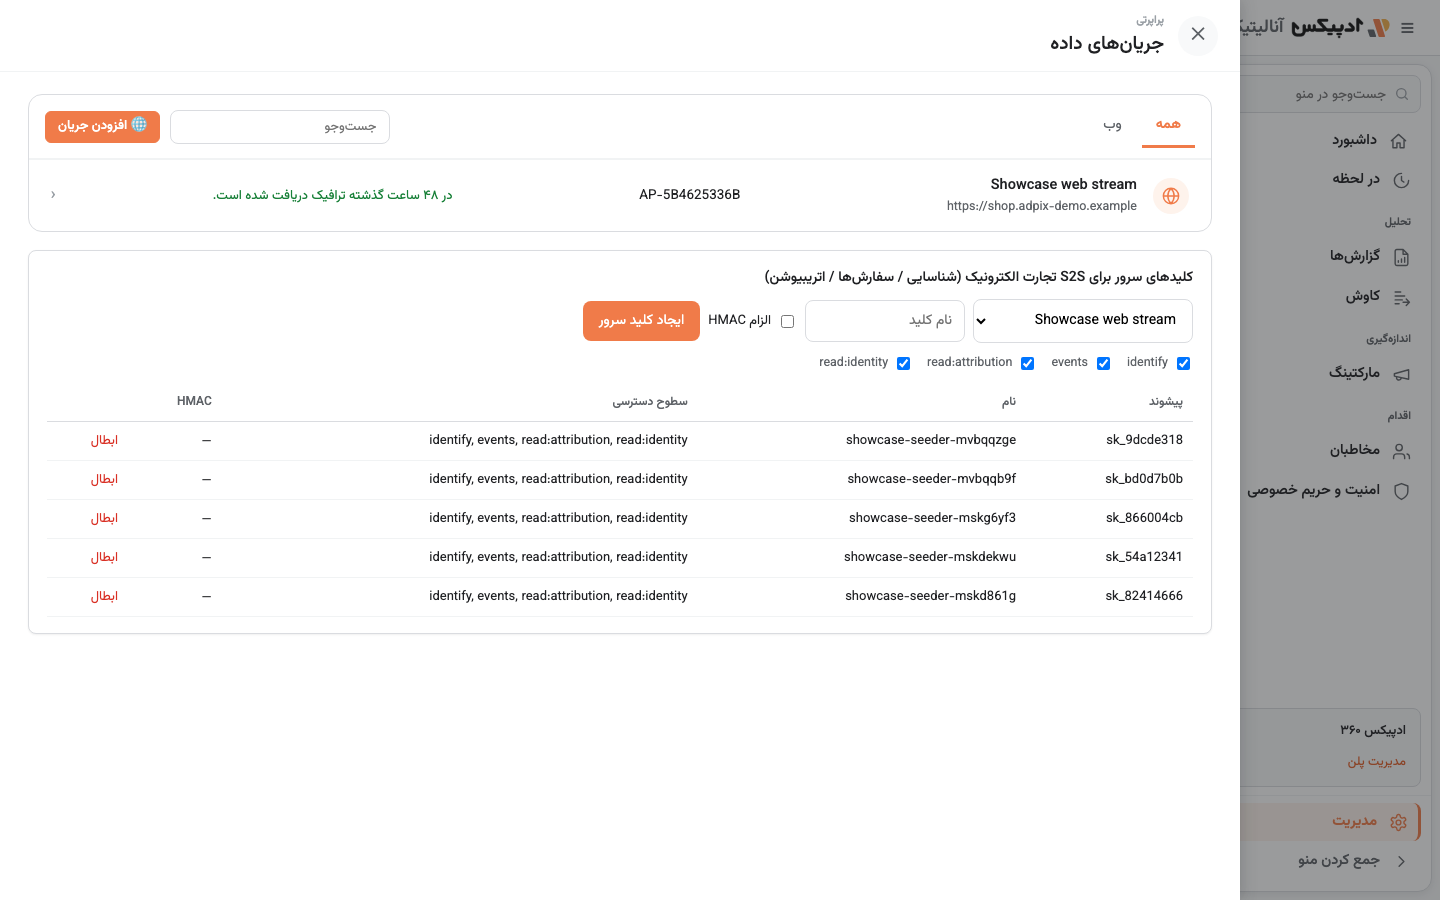The width and height of the screenshot is (1440, 900).
Task: Click the سطوح دسترسی column header
Action: point(650,402)
